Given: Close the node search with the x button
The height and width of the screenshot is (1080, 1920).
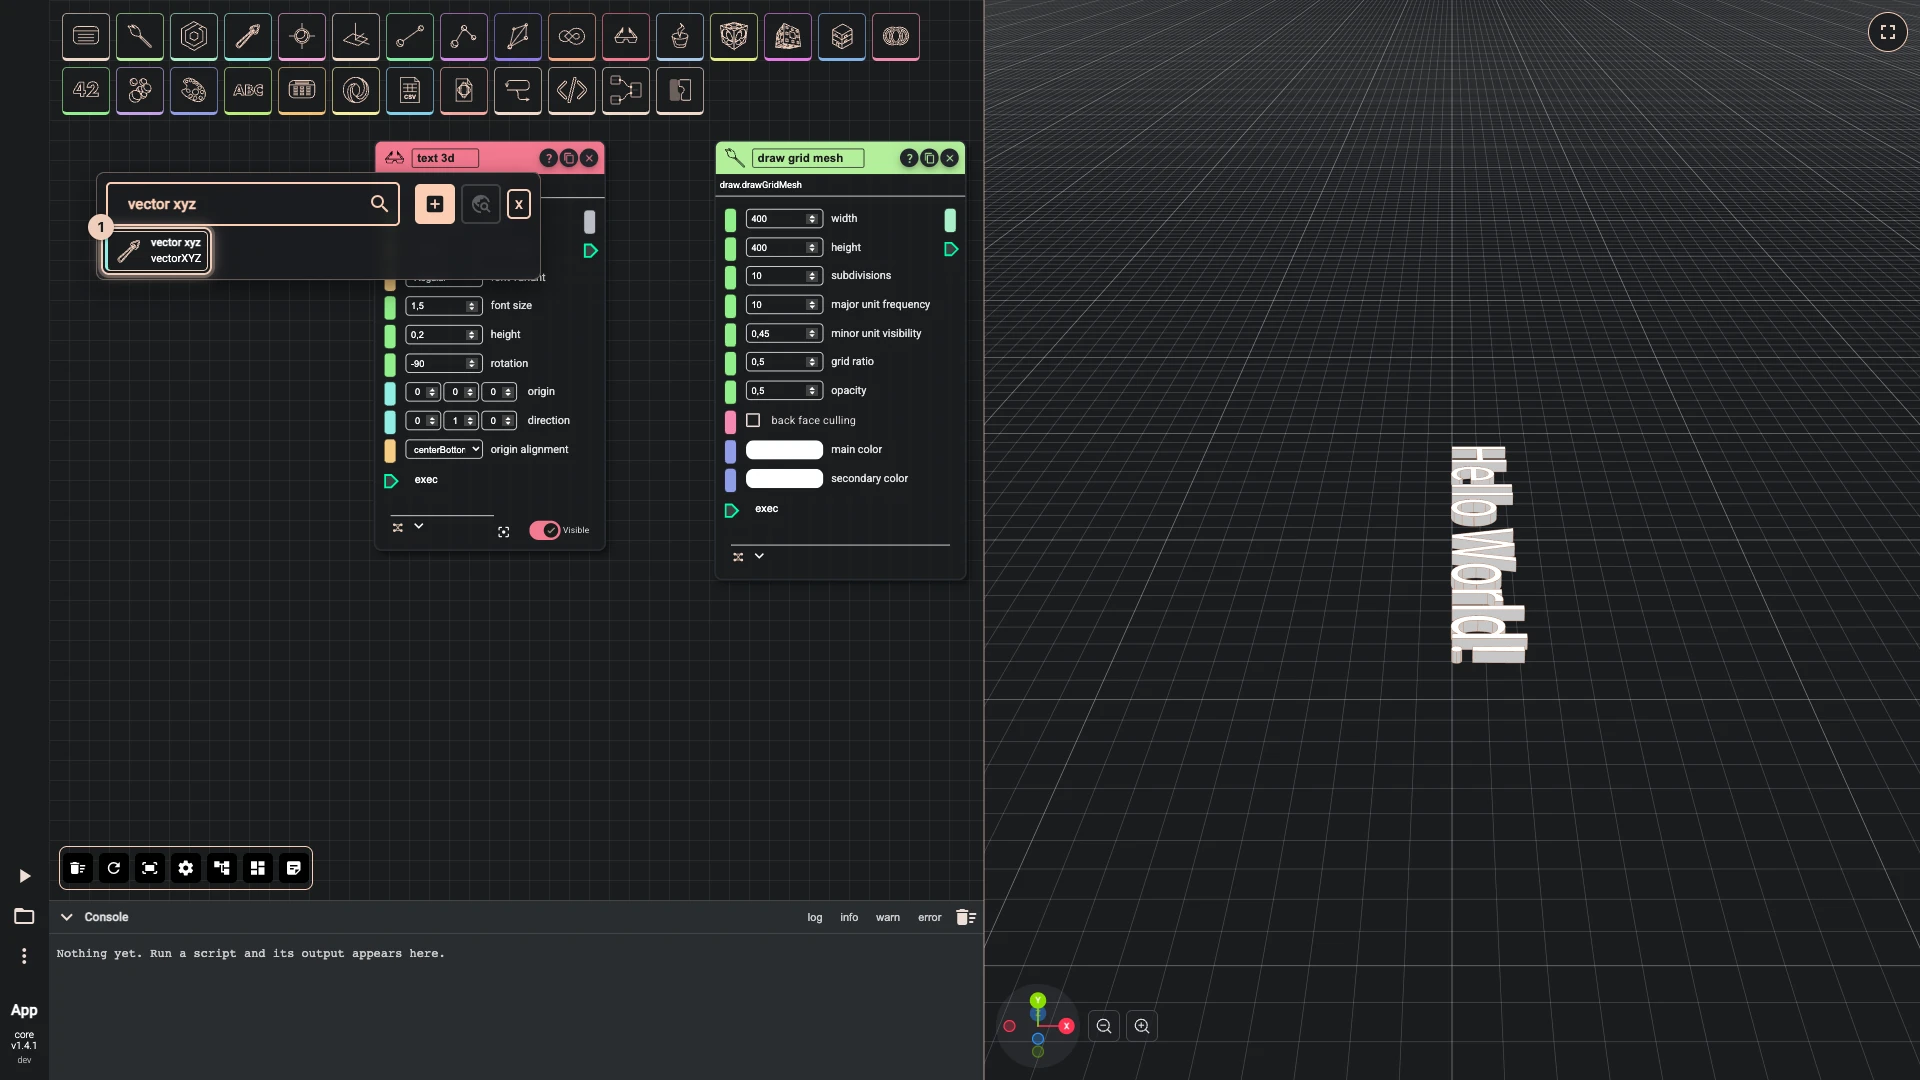Looking at the screenshot, I should [x=519, y=204].
